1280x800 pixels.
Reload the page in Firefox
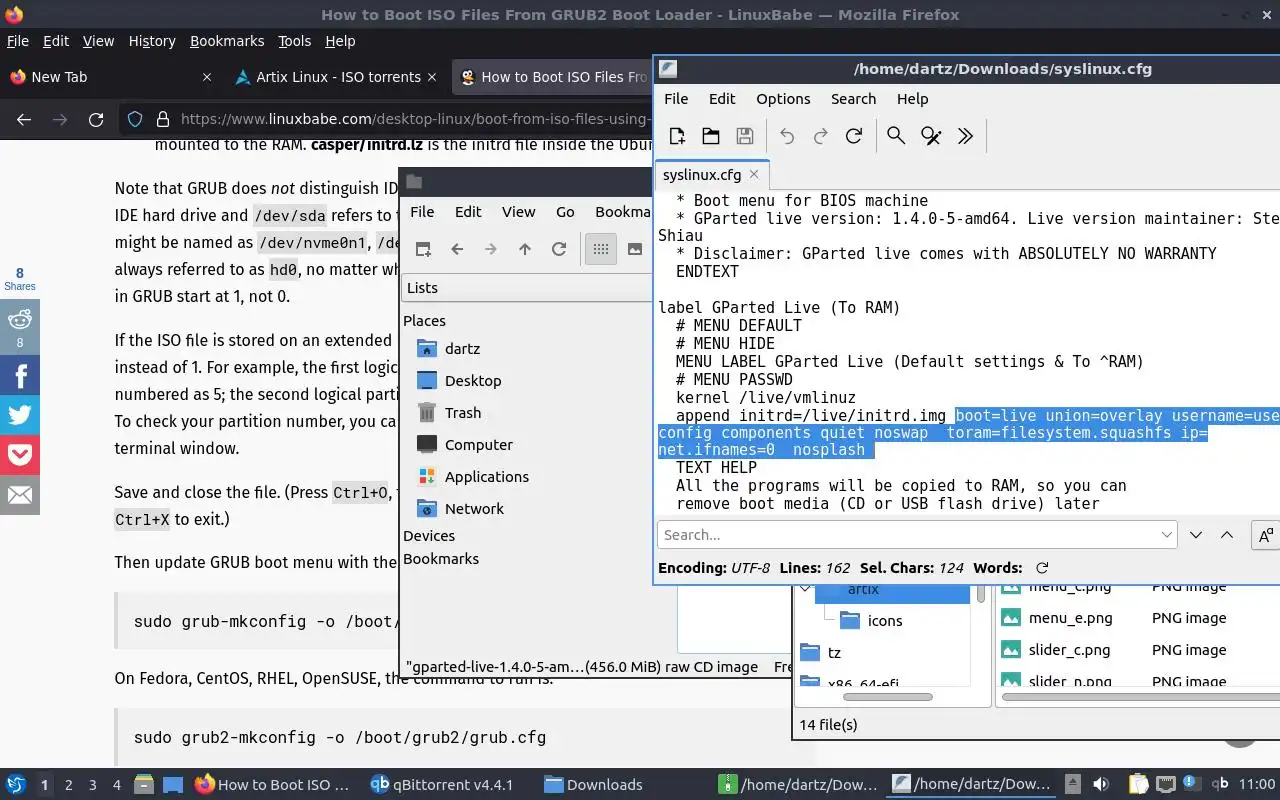pyautogui.click(x=96, y=120)
